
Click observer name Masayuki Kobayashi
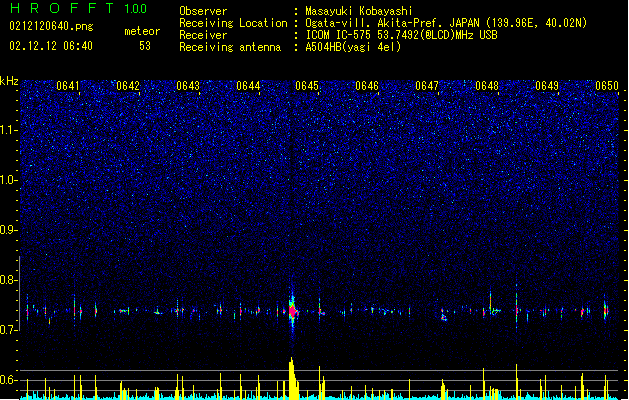(x=359, y=11)
